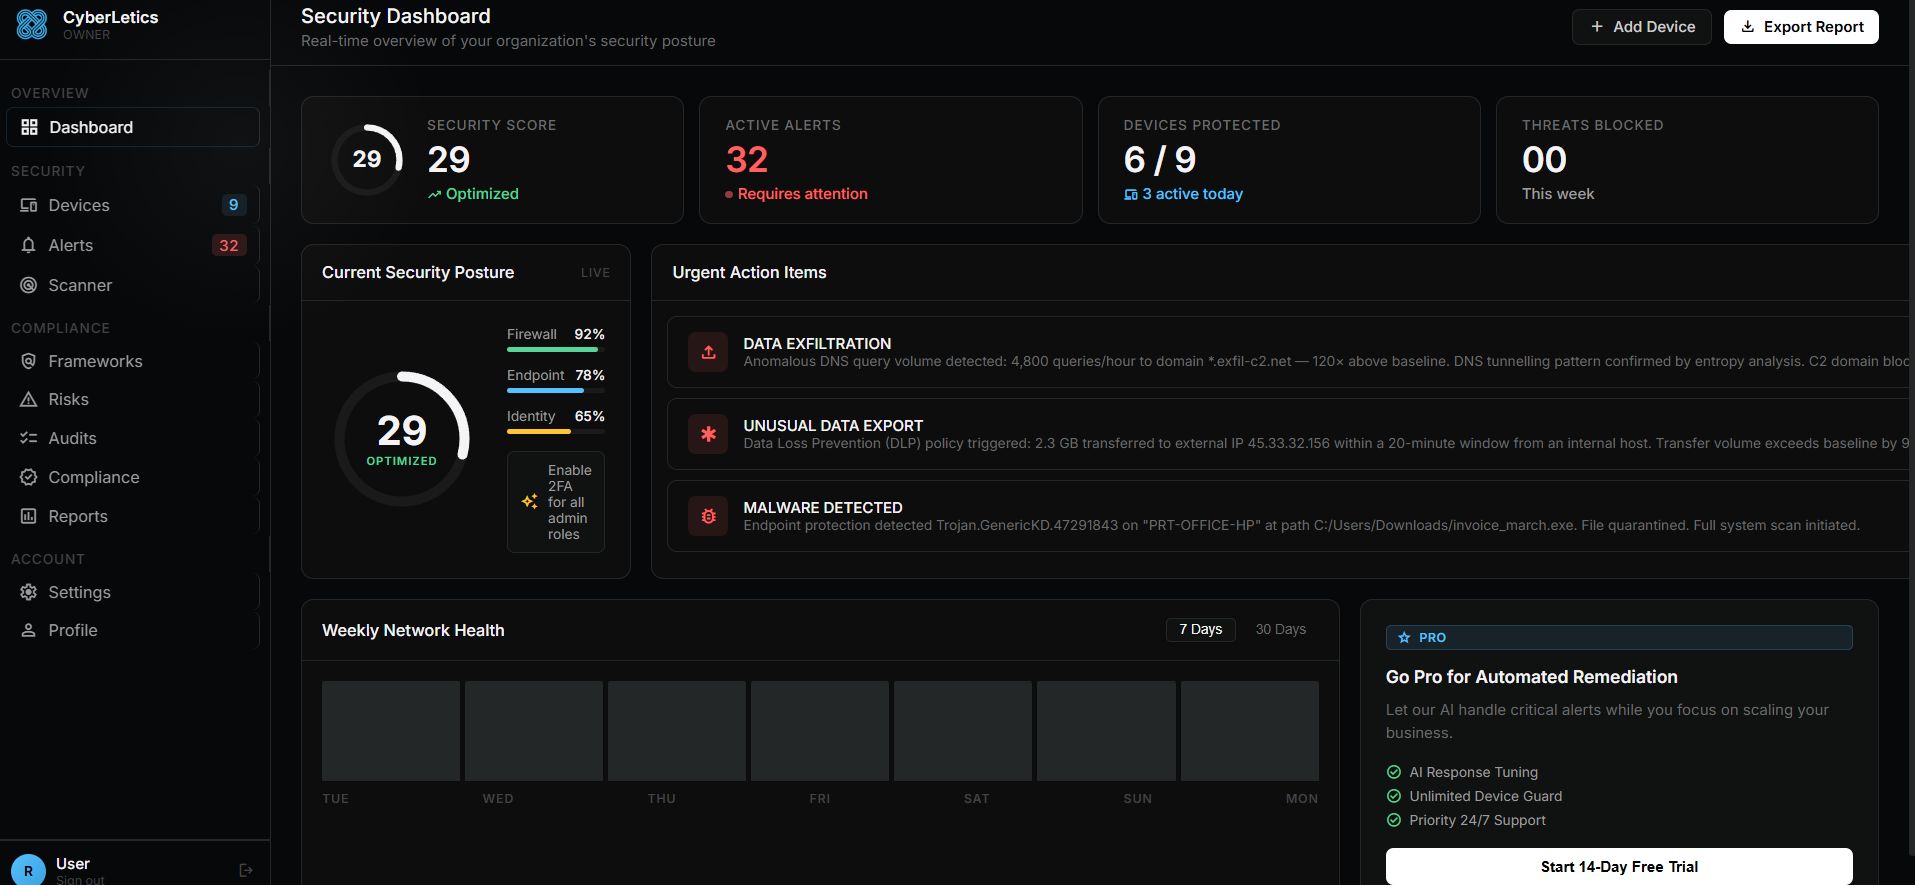Open the Reports page

click(133, 516)
